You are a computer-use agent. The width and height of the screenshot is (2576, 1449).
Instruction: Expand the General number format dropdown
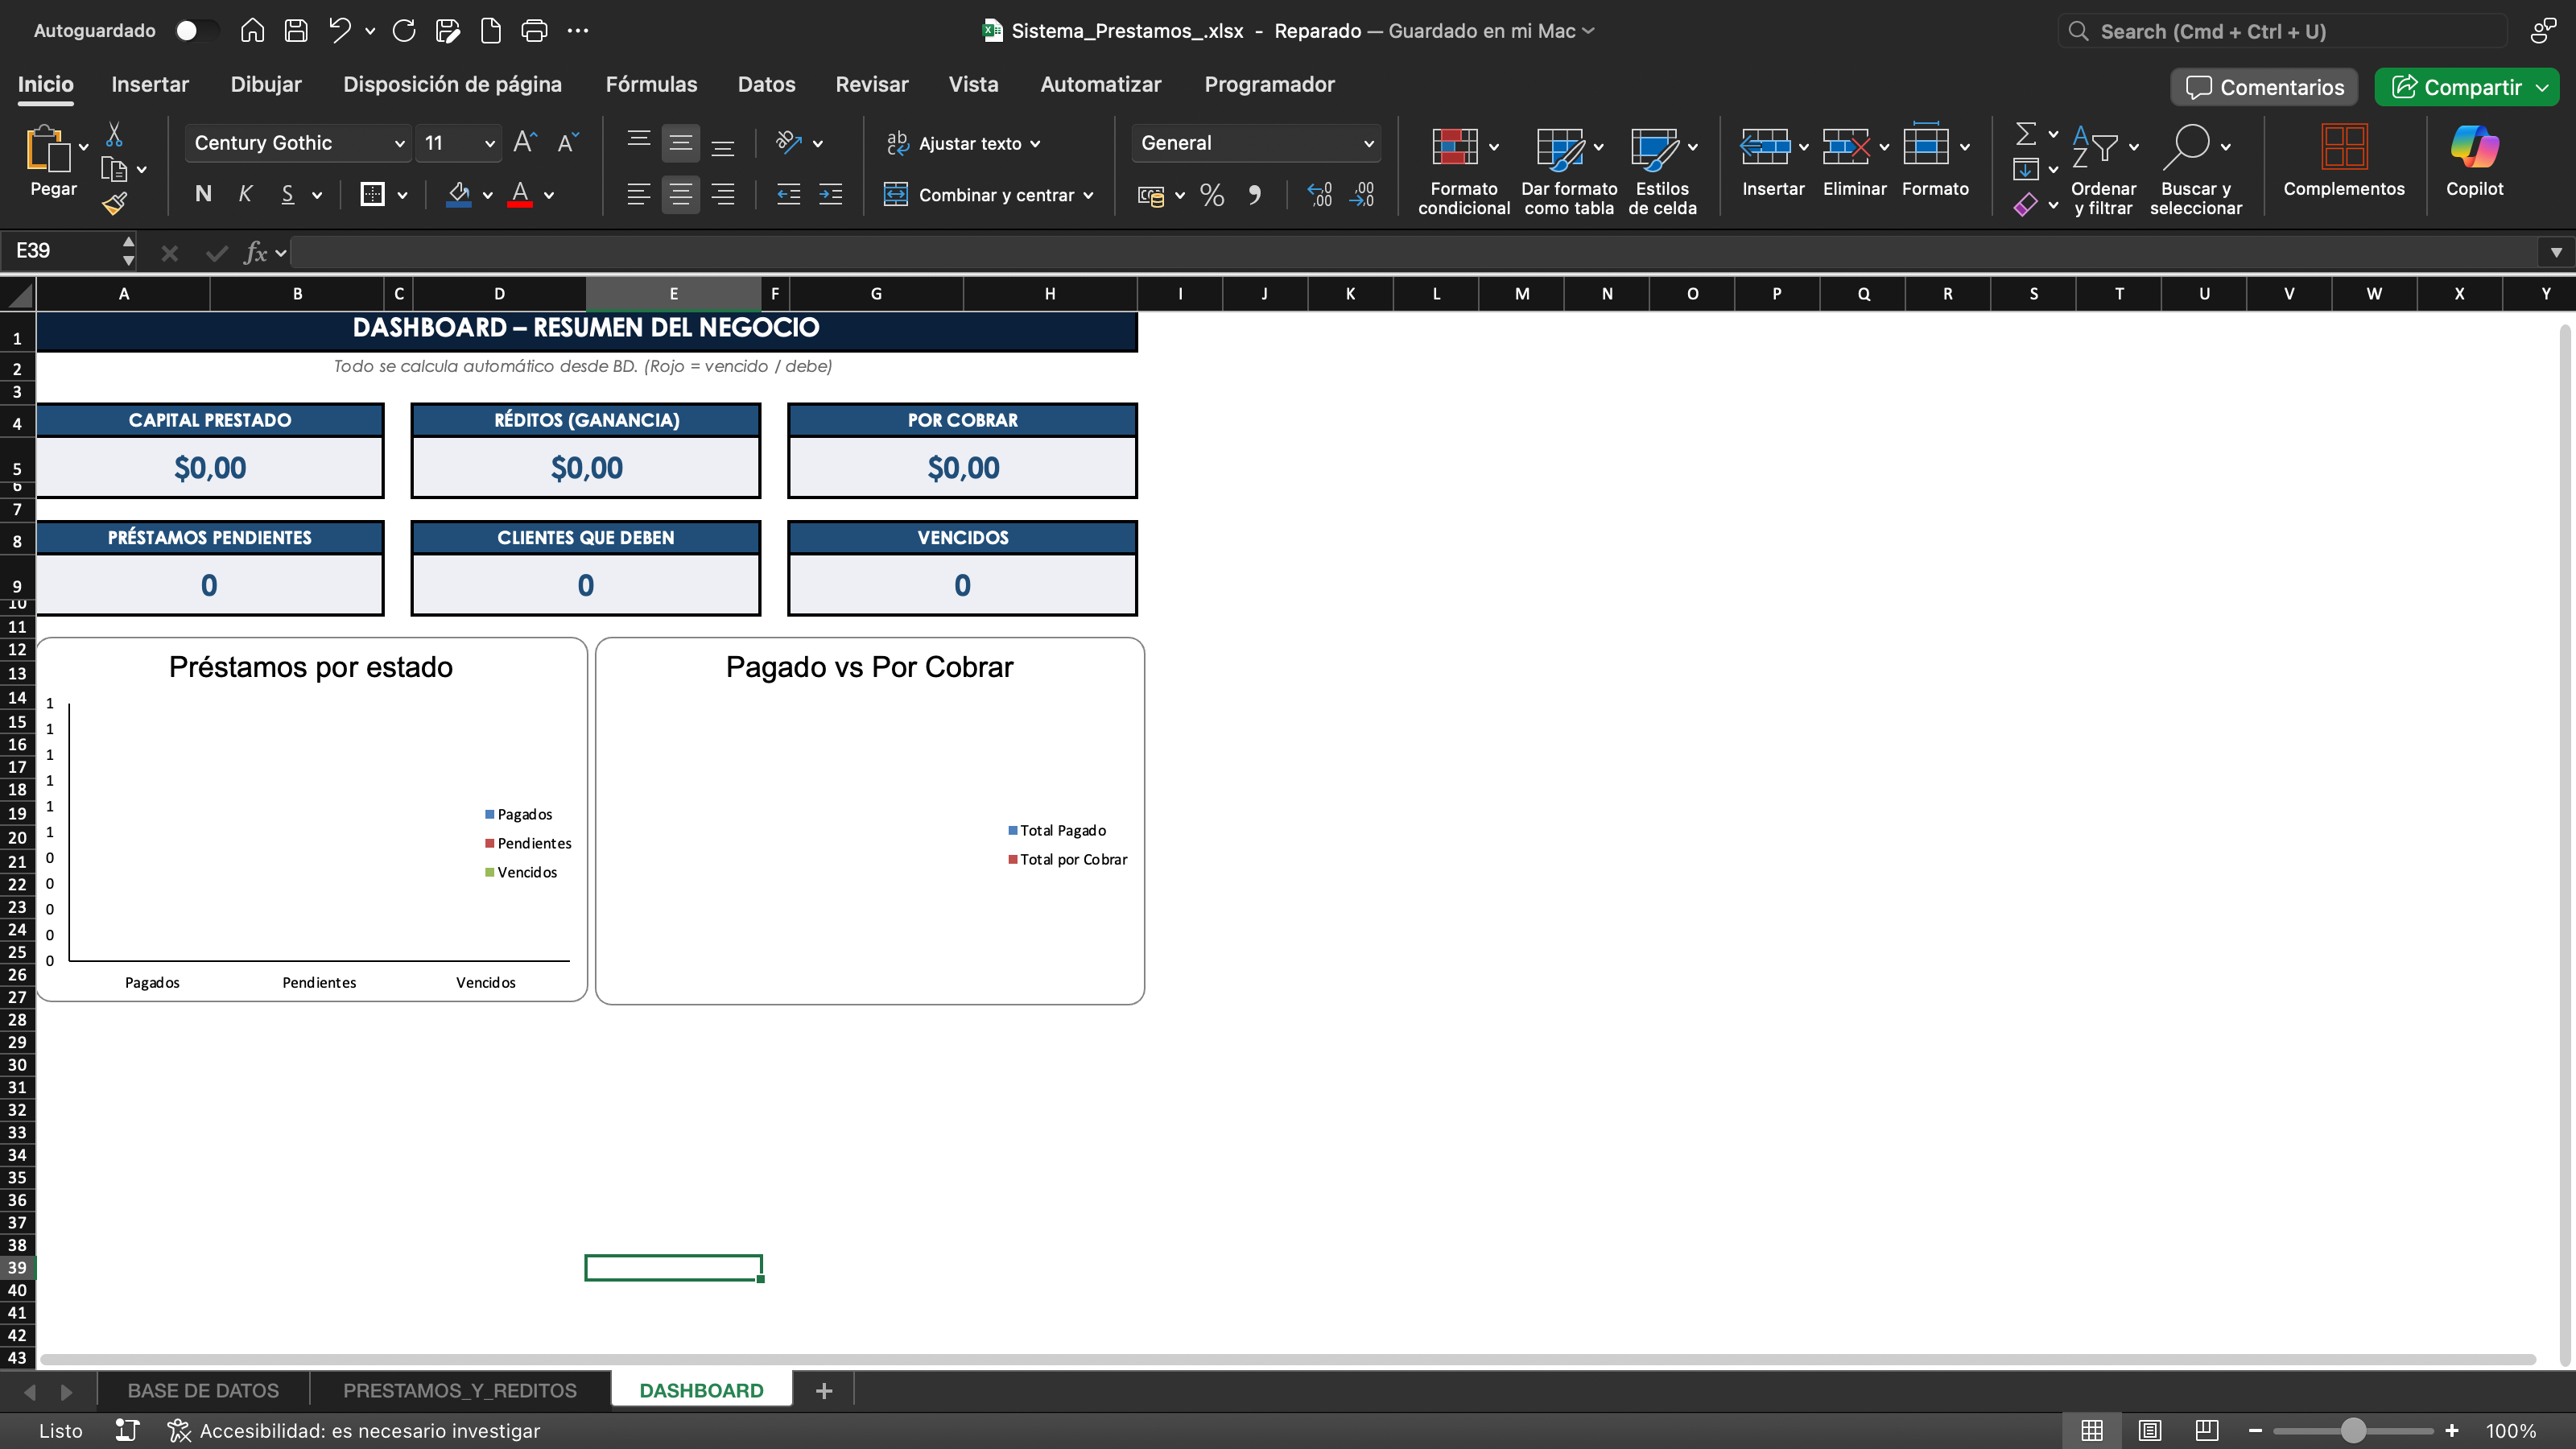pos(1368,144)
